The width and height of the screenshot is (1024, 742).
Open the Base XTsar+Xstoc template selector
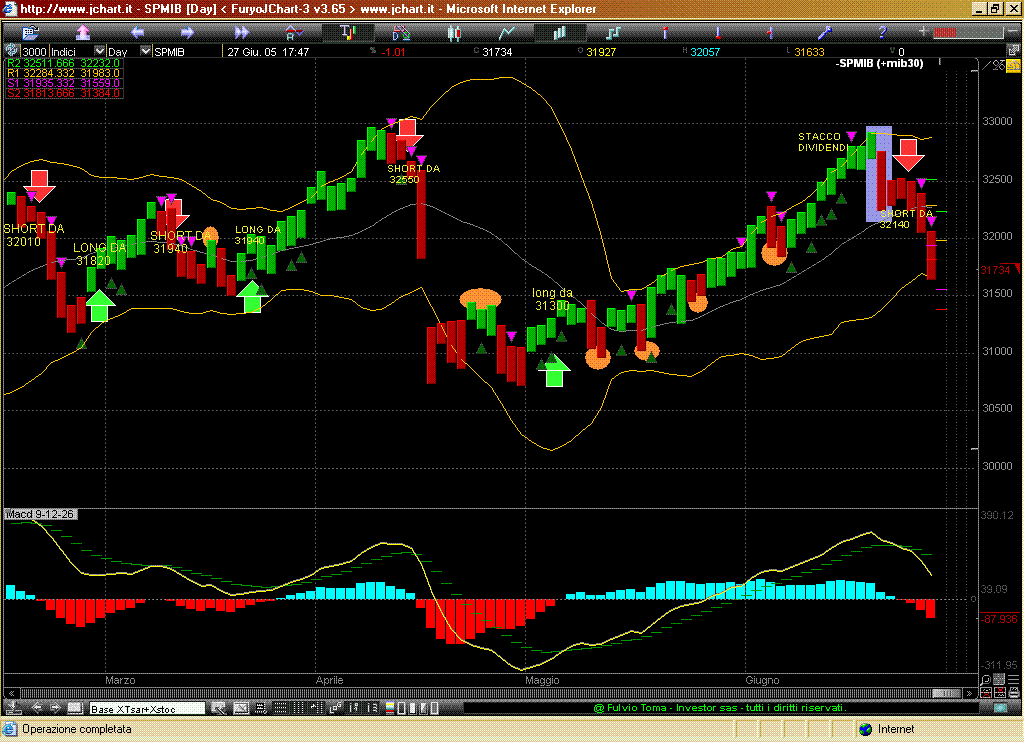click(147, 708)
